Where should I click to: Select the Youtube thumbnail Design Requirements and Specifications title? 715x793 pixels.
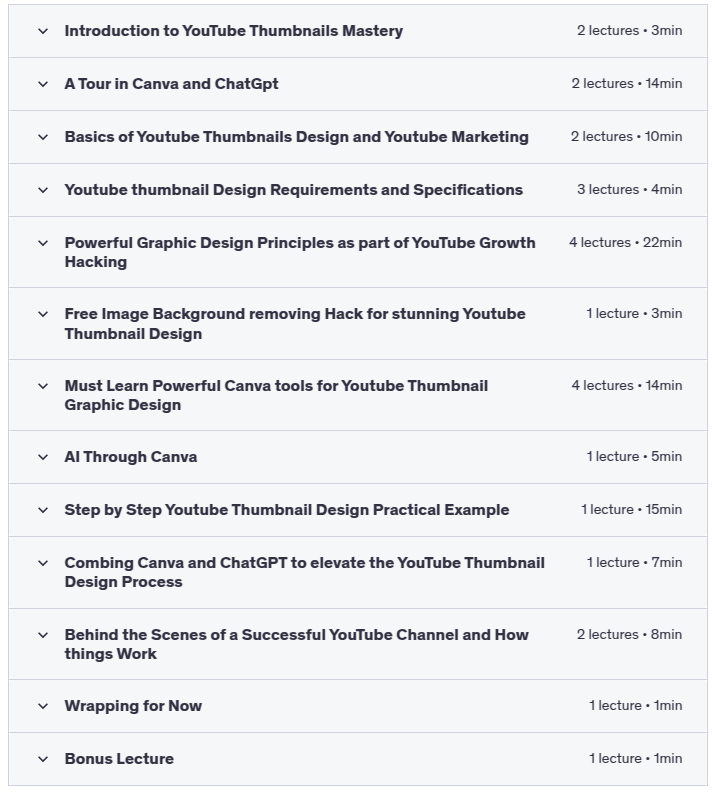tap(293, 190)
